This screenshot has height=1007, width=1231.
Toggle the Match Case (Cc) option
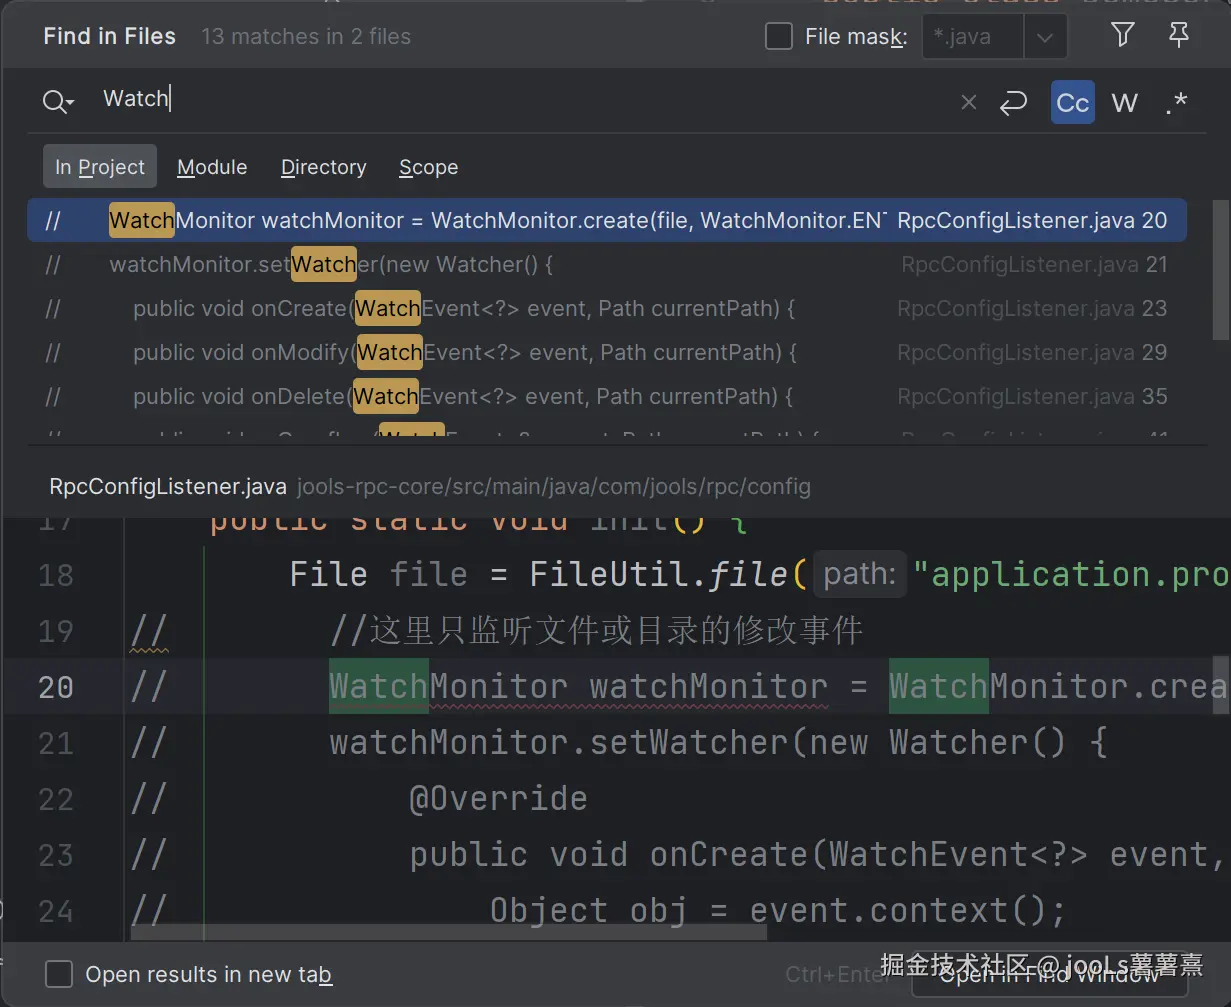pos(1072,102)
